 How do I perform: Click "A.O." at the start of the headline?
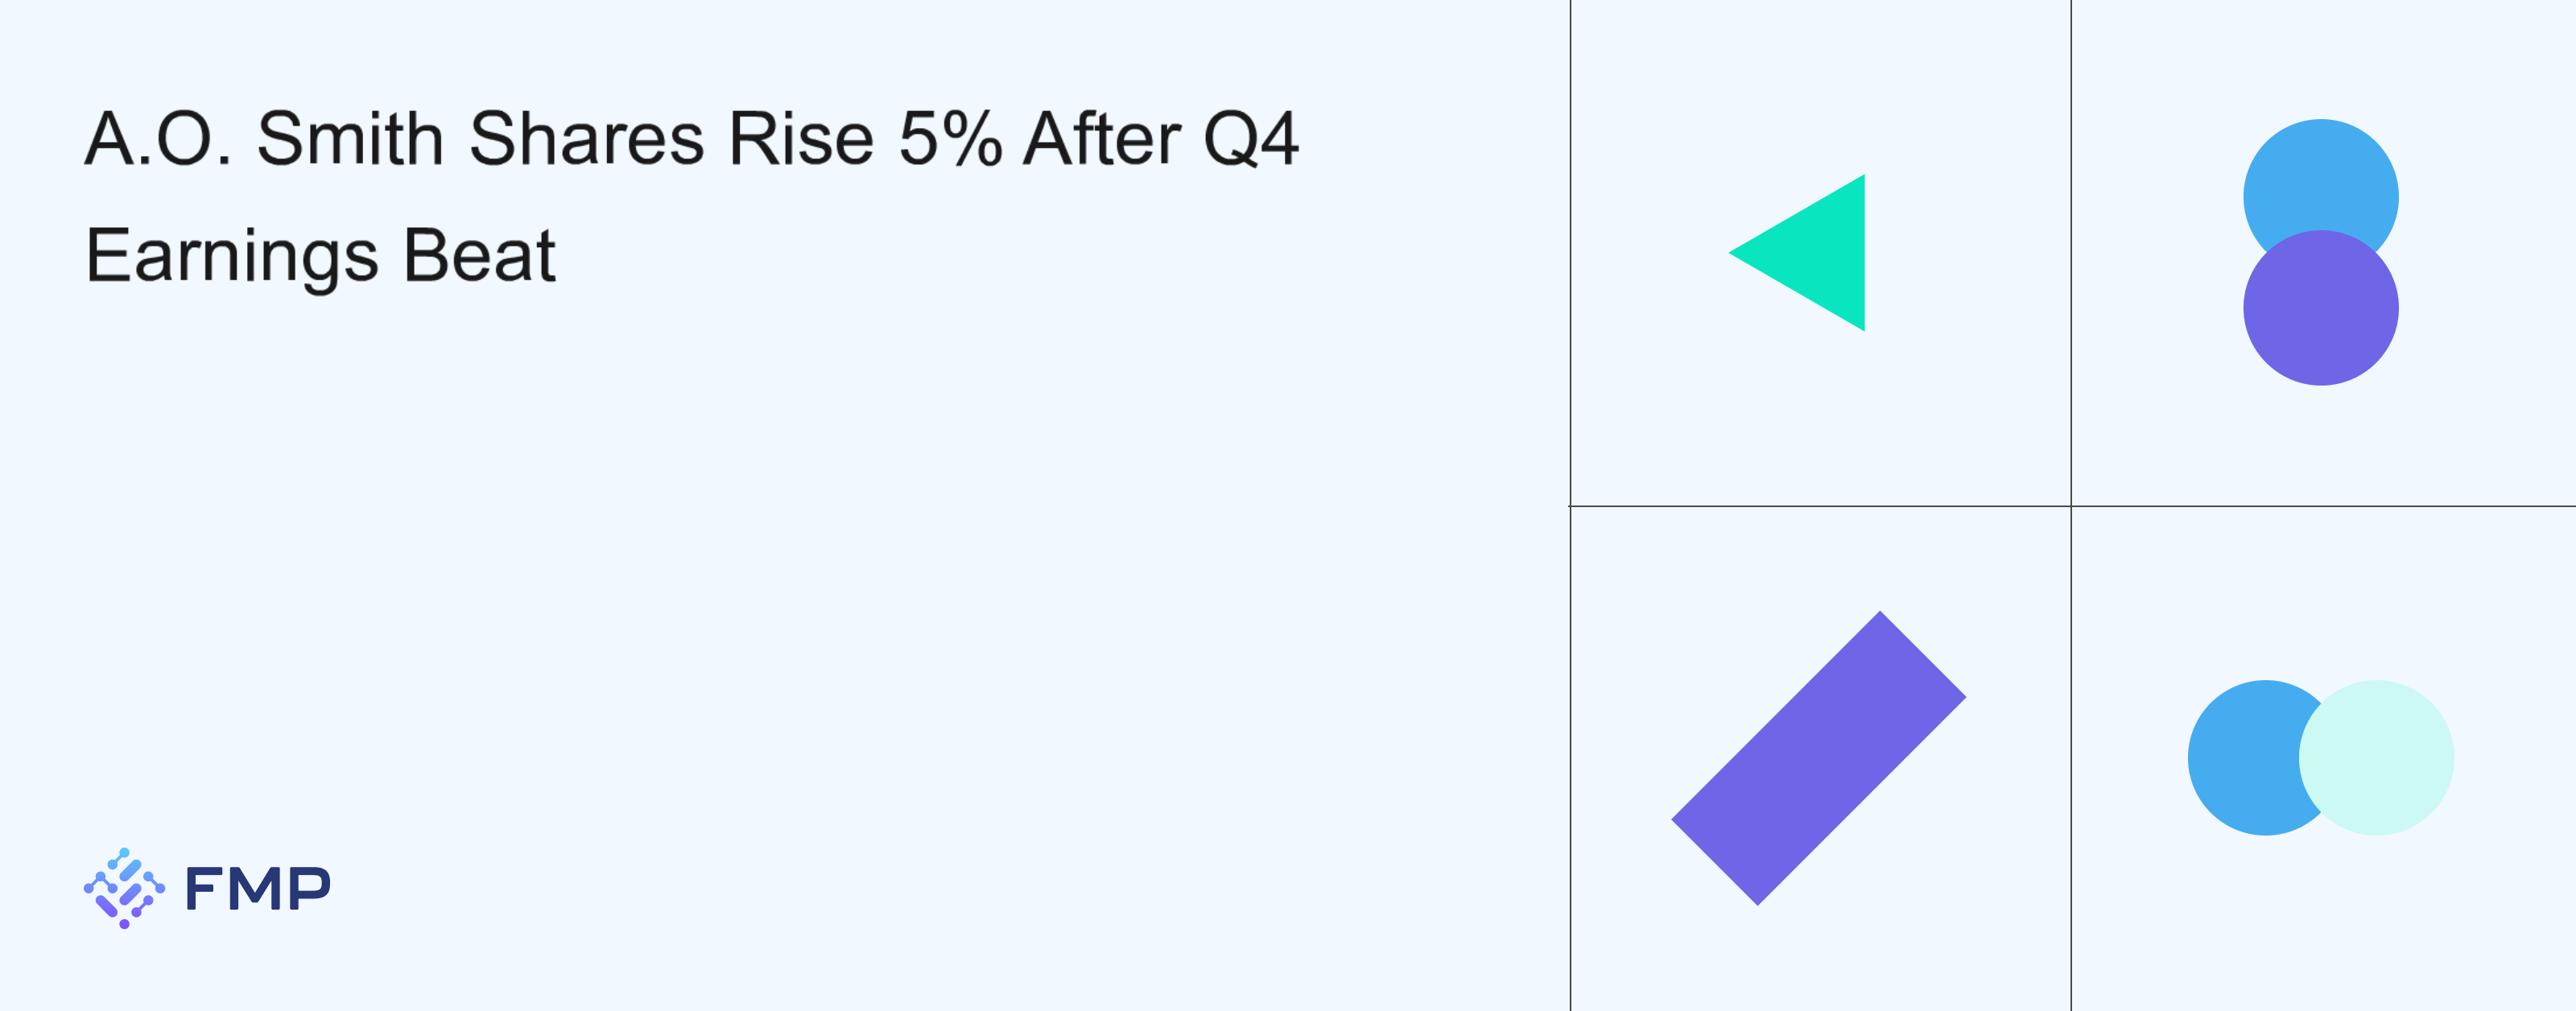[158, 138]
